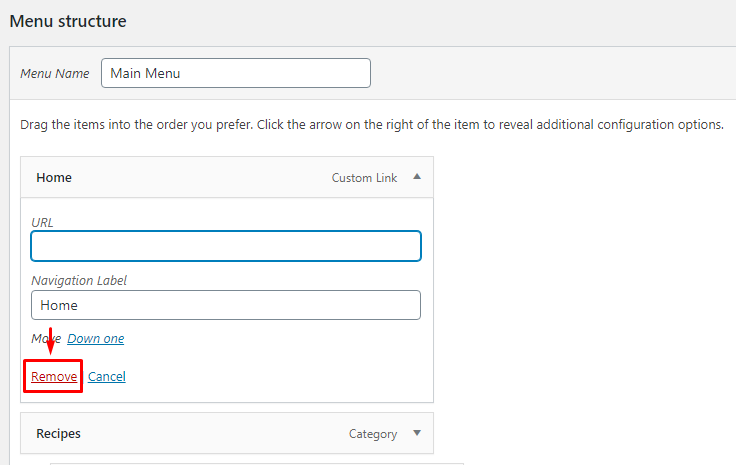Click the Custom Link type label

364,178
